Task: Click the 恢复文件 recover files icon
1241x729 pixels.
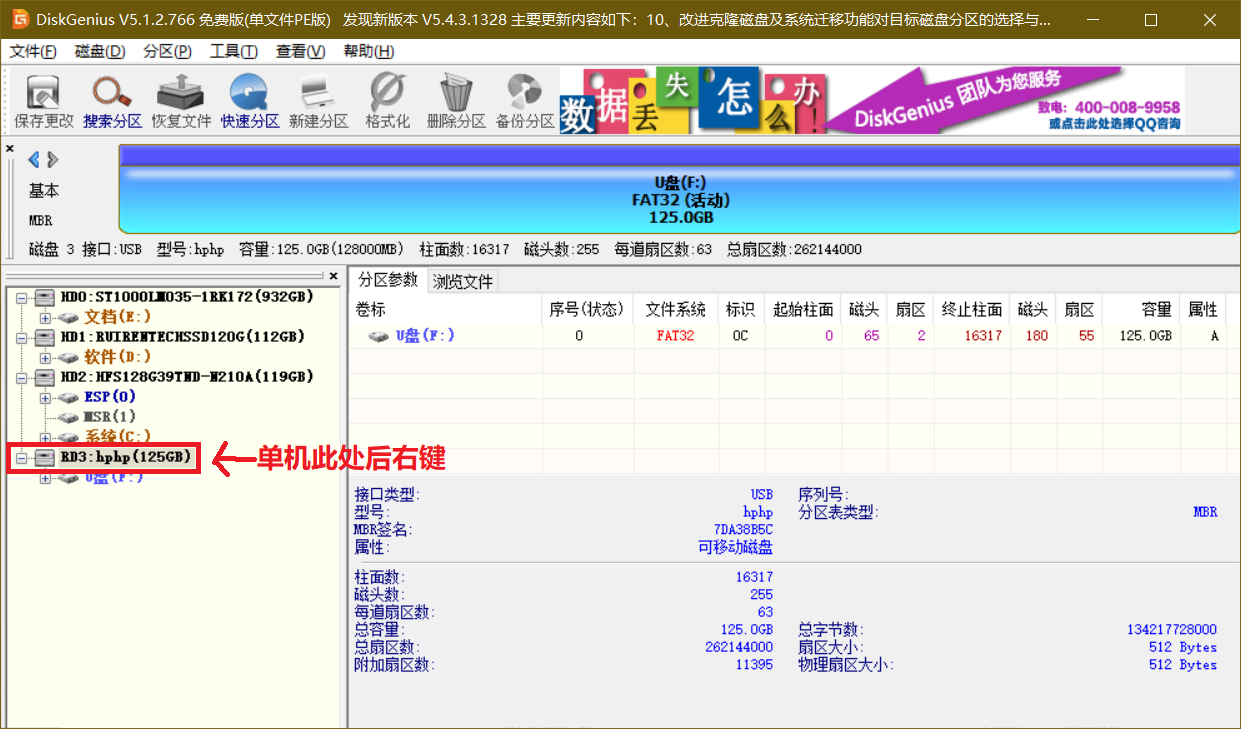Action: pyautogui.click(x=181, y=101)
